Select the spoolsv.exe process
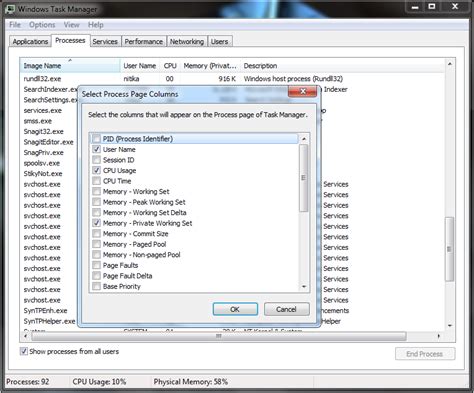Viewport: 474px width, 393px height. [x=42, y=163]
